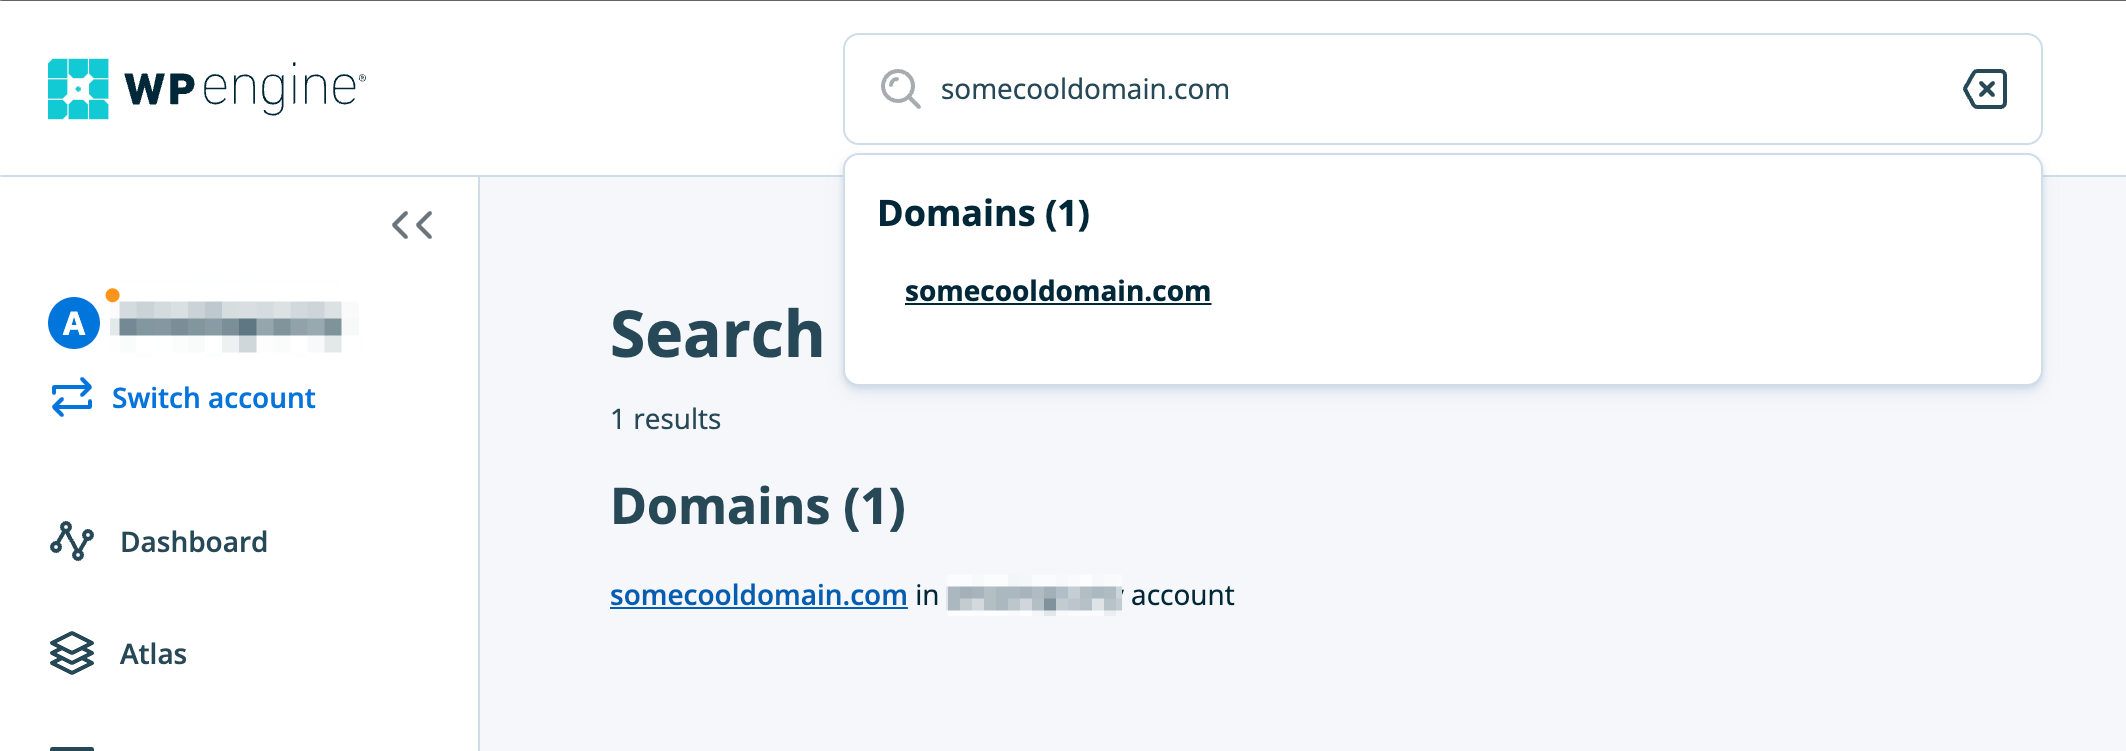The width and height of the screenshot is (2126, 751).
Task: Open somecooldomain.com link in search results
Action: 758,595
